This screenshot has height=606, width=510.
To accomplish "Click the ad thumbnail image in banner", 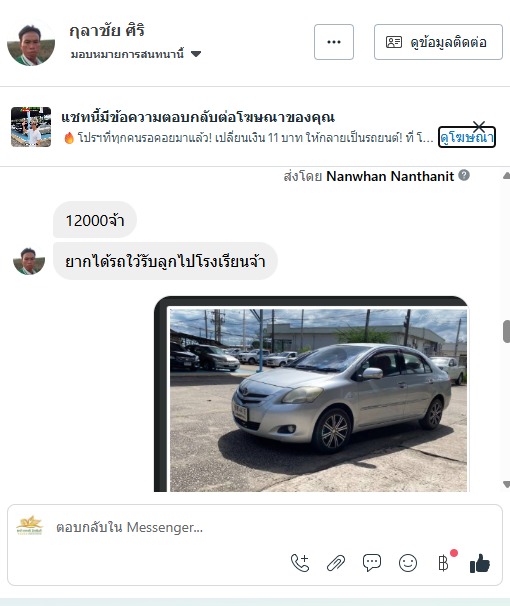I will (x=31, y=127).
